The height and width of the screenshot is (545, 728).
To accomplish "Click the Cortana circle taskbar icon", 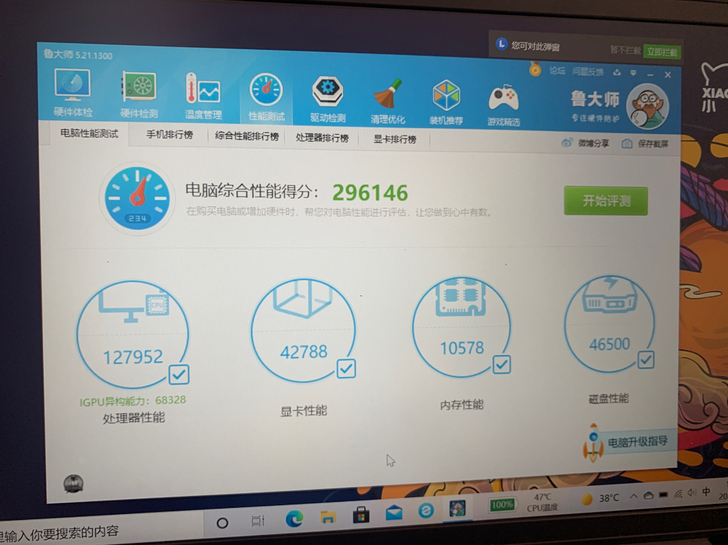I will pos(222,523).
